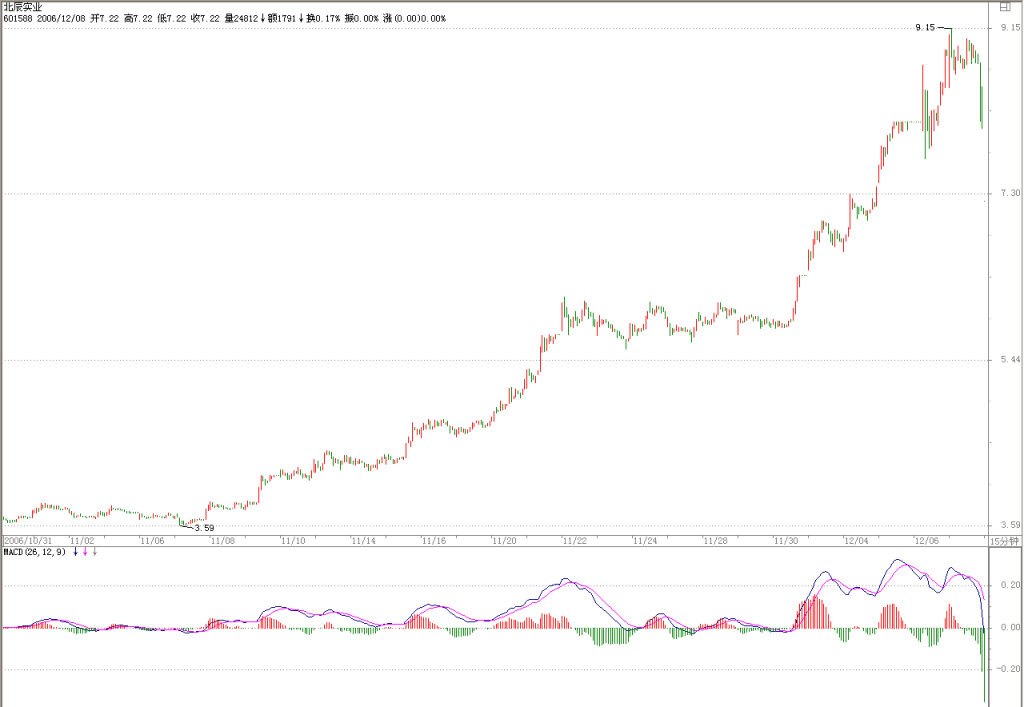Image resolution: width=1024 pixels, height=707 pixels.
Task: Click the 3.59 low price marker on chart
Action: (x=204, y=528)
